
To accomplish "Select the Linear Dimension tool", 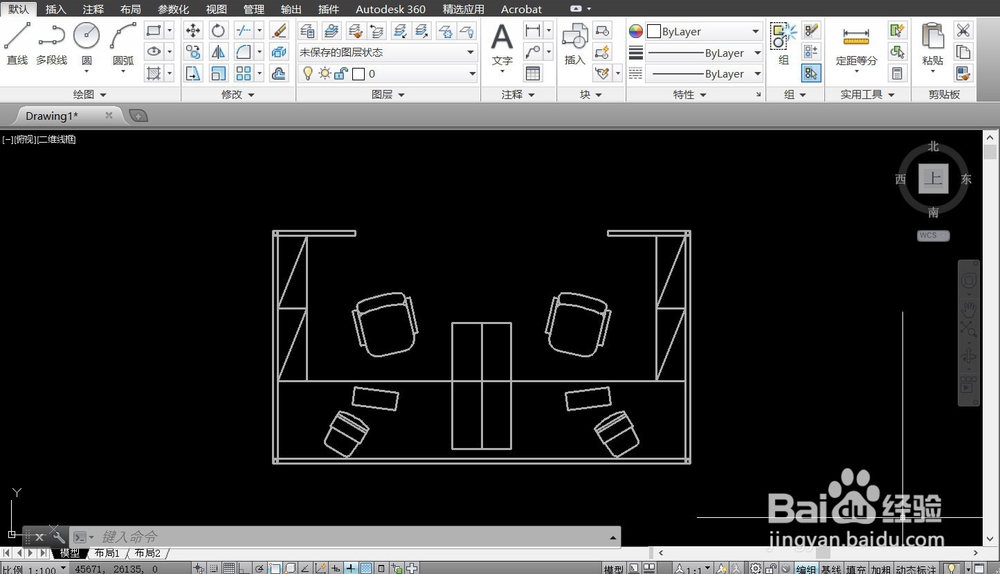I will click(x=533, y=30).
